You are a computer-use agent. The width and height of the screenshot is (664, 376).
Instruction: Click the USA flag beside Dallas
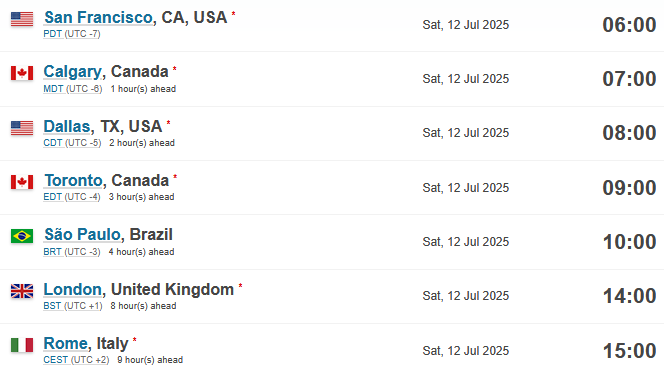point(22,128)
